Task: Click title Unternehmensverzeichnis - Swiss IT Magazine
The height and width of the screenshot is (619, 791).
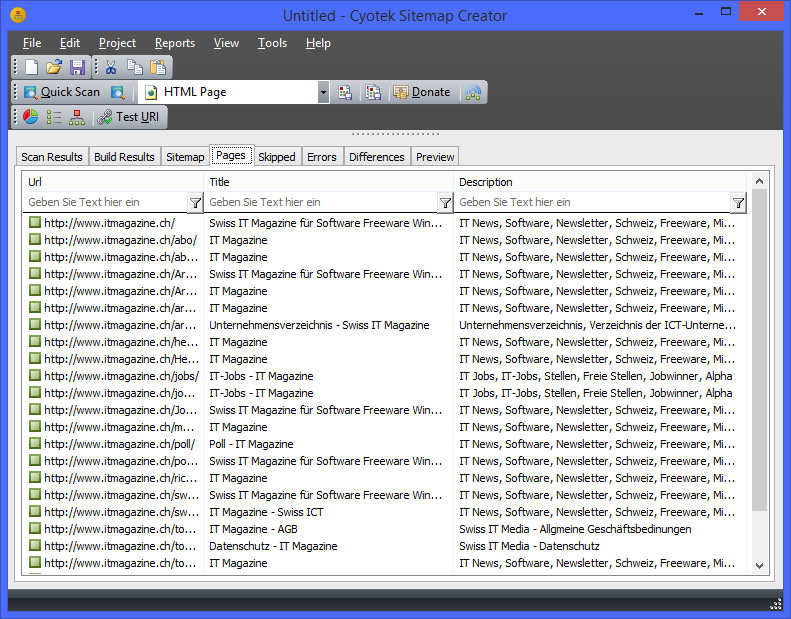Action: coord(319,325)
